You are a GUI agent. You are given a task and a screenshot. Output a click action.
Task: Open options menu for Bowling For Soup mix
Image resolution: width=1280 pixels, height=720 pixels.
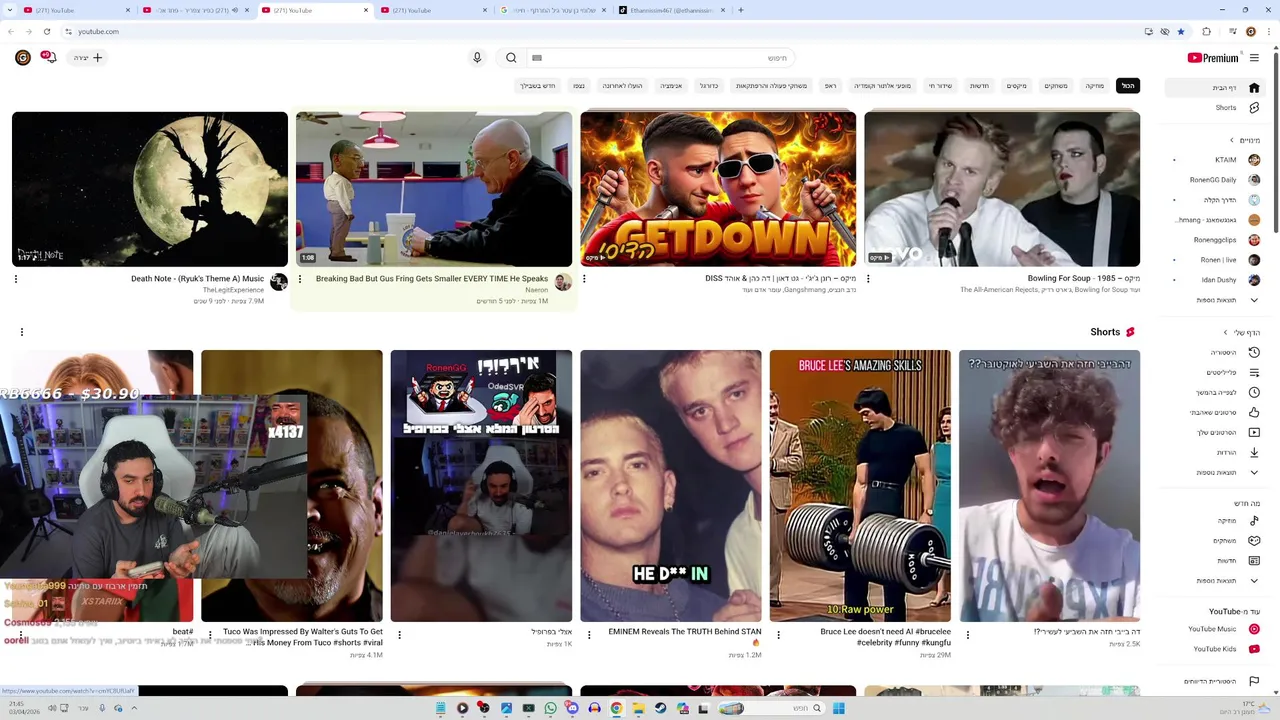[x=868, y=279]
